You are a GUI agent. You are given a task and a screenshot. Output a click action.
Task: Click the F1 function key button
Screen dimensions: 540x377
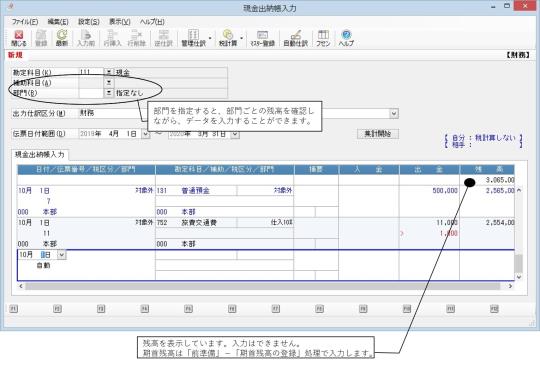pos(13,309)
